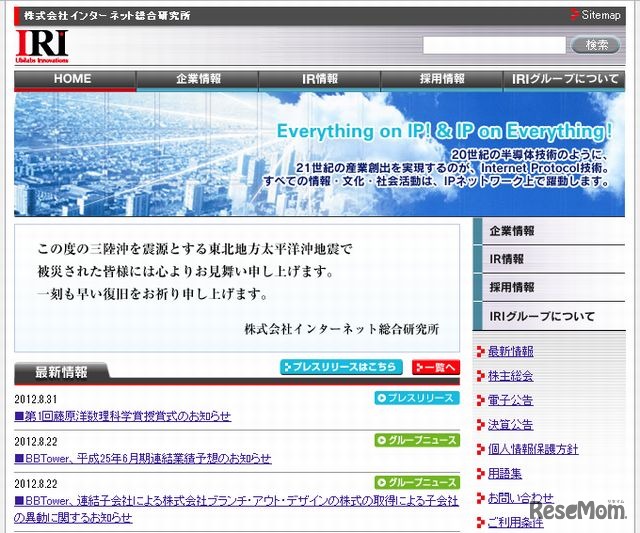This screenshot has width=640, height=533.
Task: Click the earthquake condolence message box
Action: tap(237, 288)
